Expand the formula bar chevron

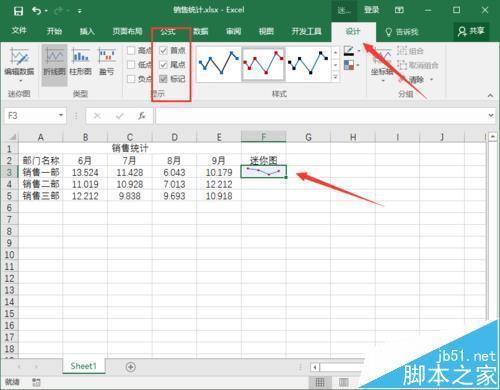[491, 116]
